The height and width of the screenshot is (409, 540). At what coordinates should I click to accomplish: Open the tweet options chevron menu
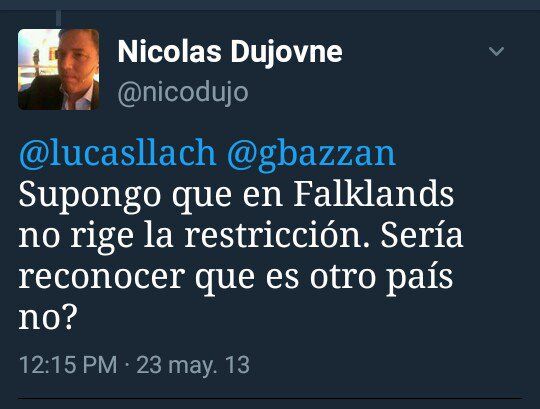(496, 51)
